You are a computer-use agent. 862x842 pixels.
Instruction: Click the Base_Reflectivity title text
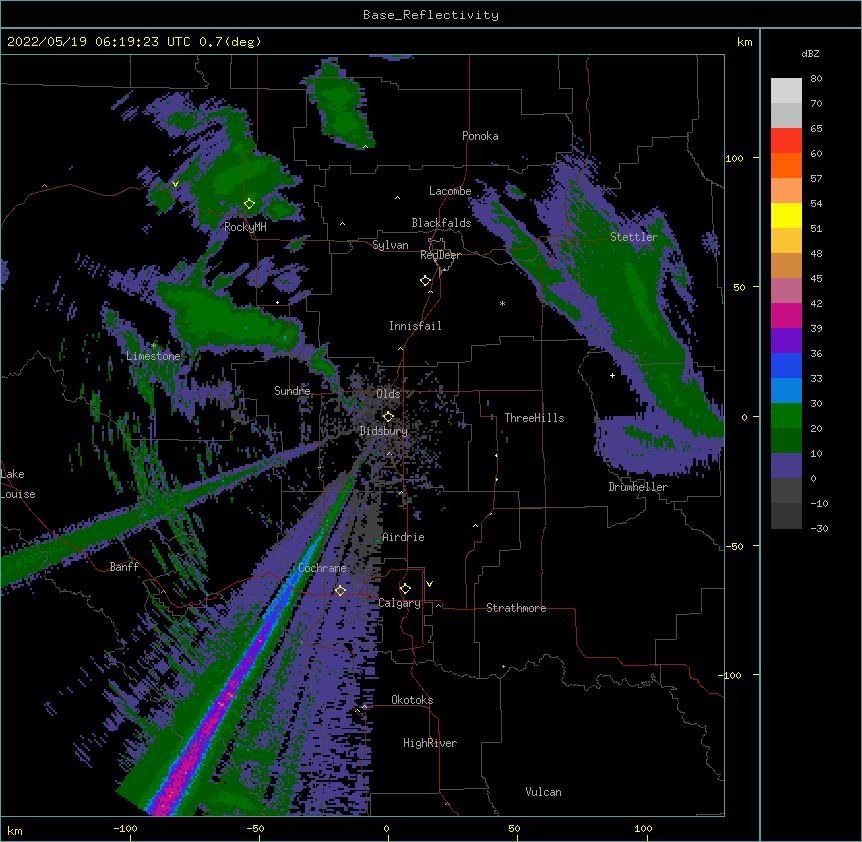tap(431, 15)
